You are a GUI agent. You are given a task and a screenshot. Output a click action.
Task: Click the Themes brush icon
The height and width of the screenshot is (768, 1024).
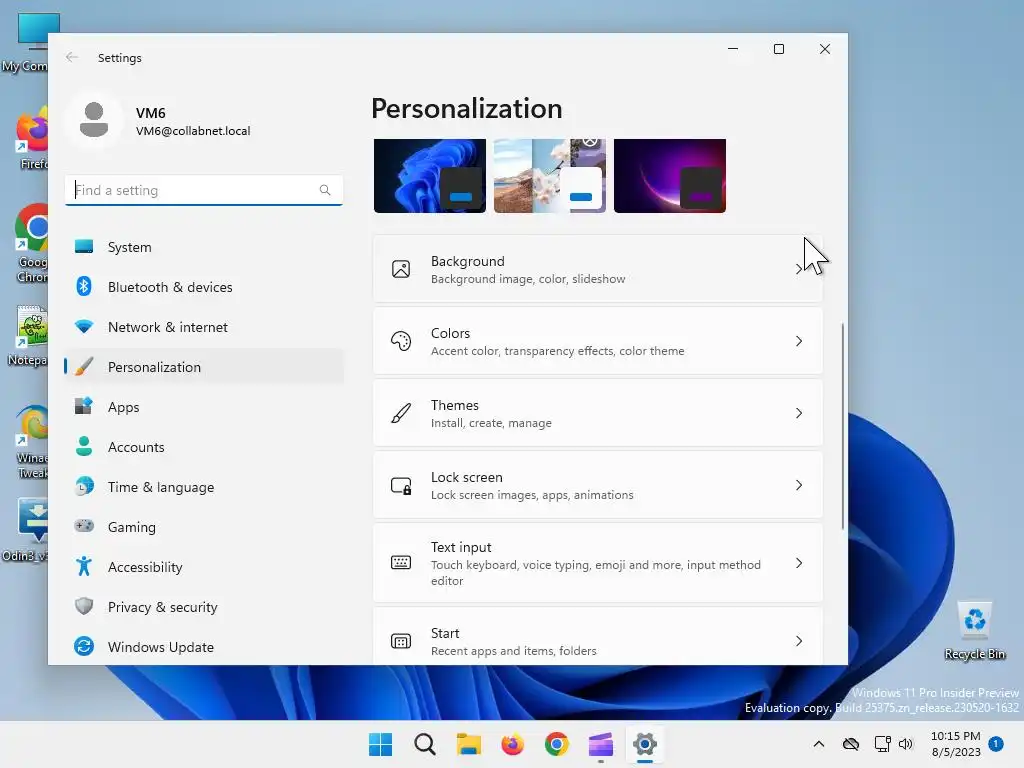click(401, 413)
